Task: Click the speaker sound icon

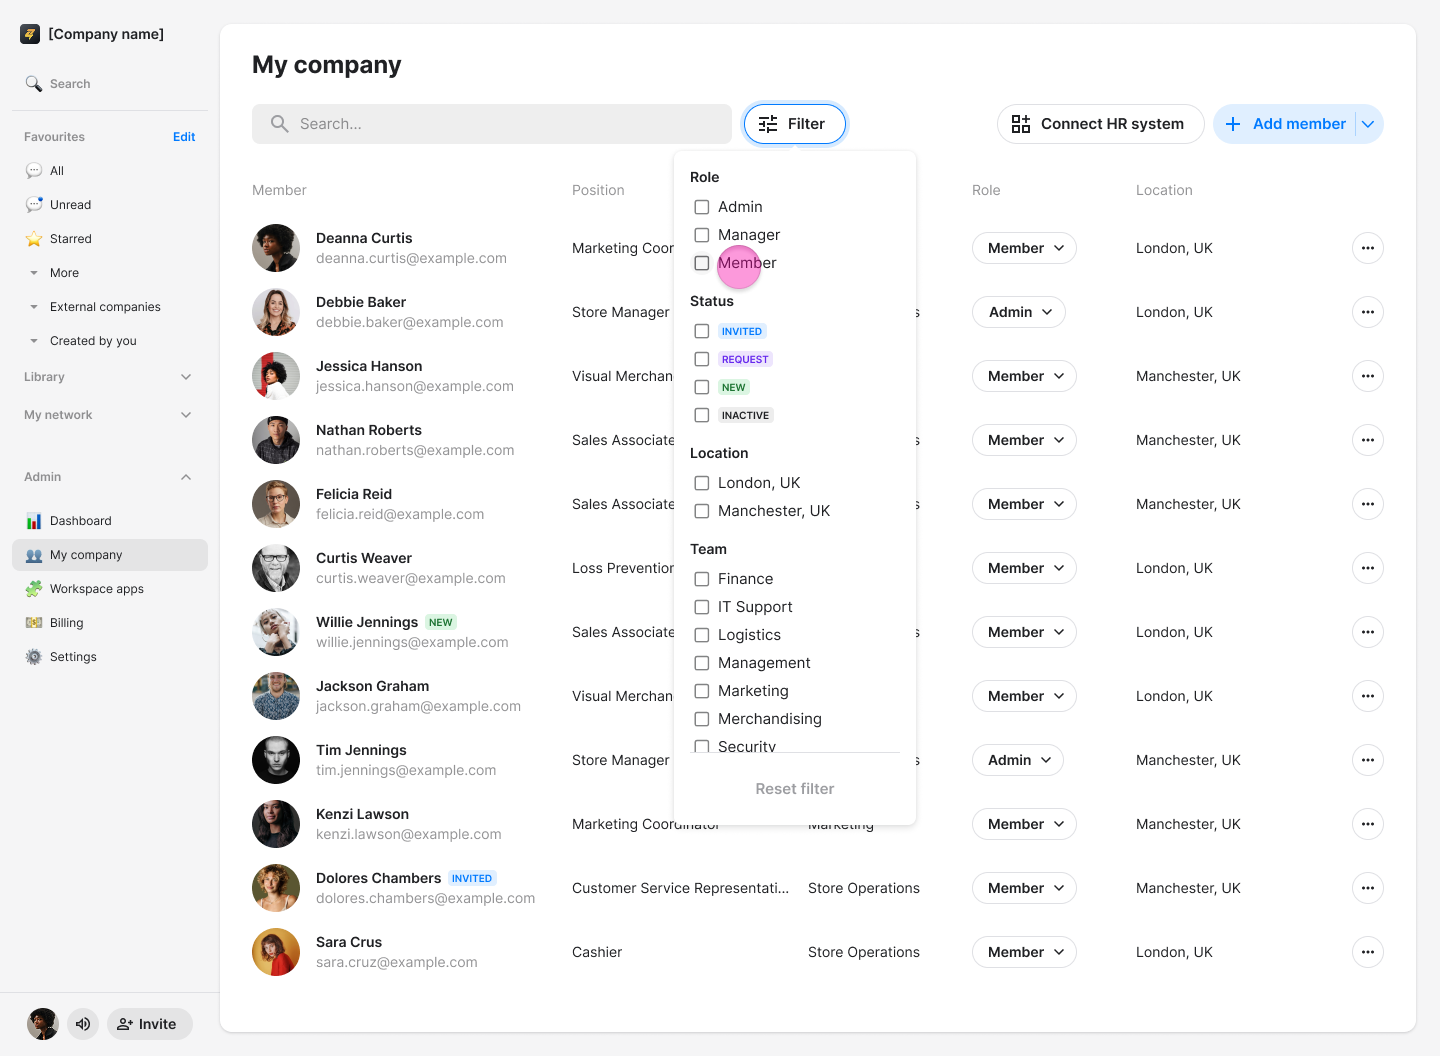Action: pos(83,1024)
